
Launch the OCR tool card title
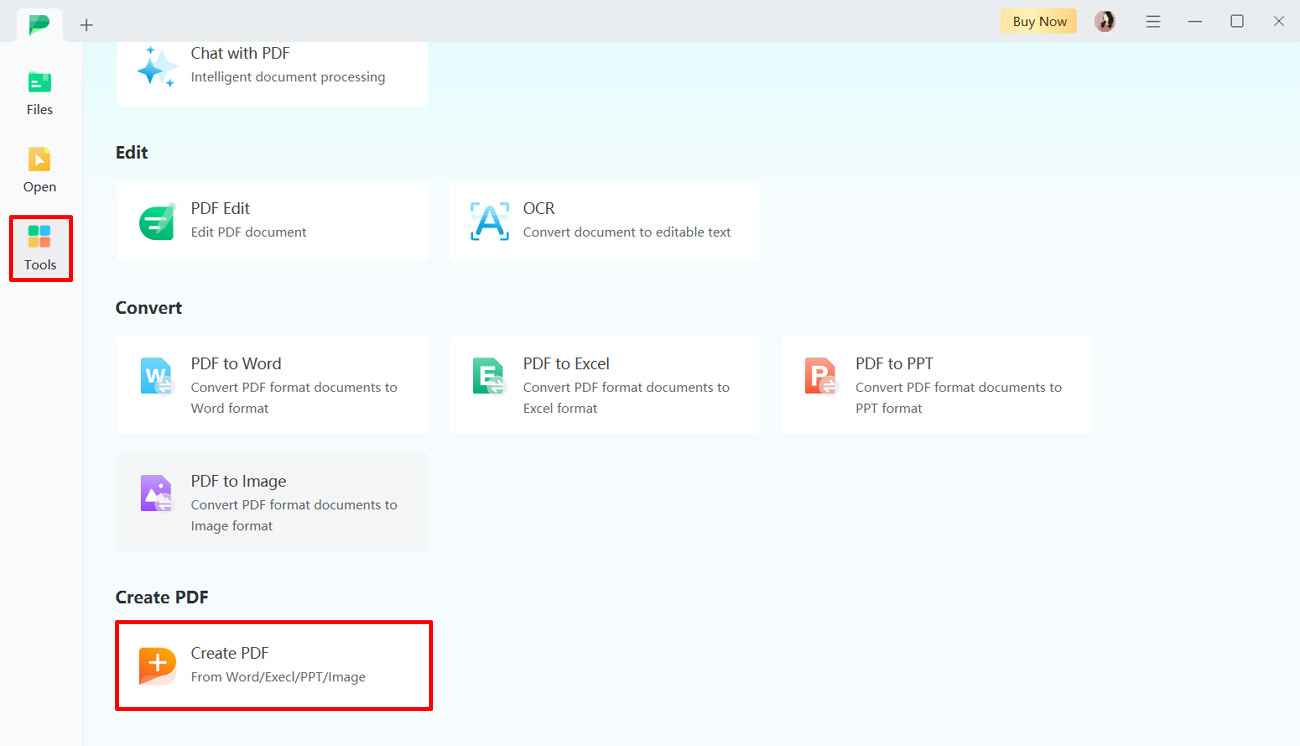539,208
